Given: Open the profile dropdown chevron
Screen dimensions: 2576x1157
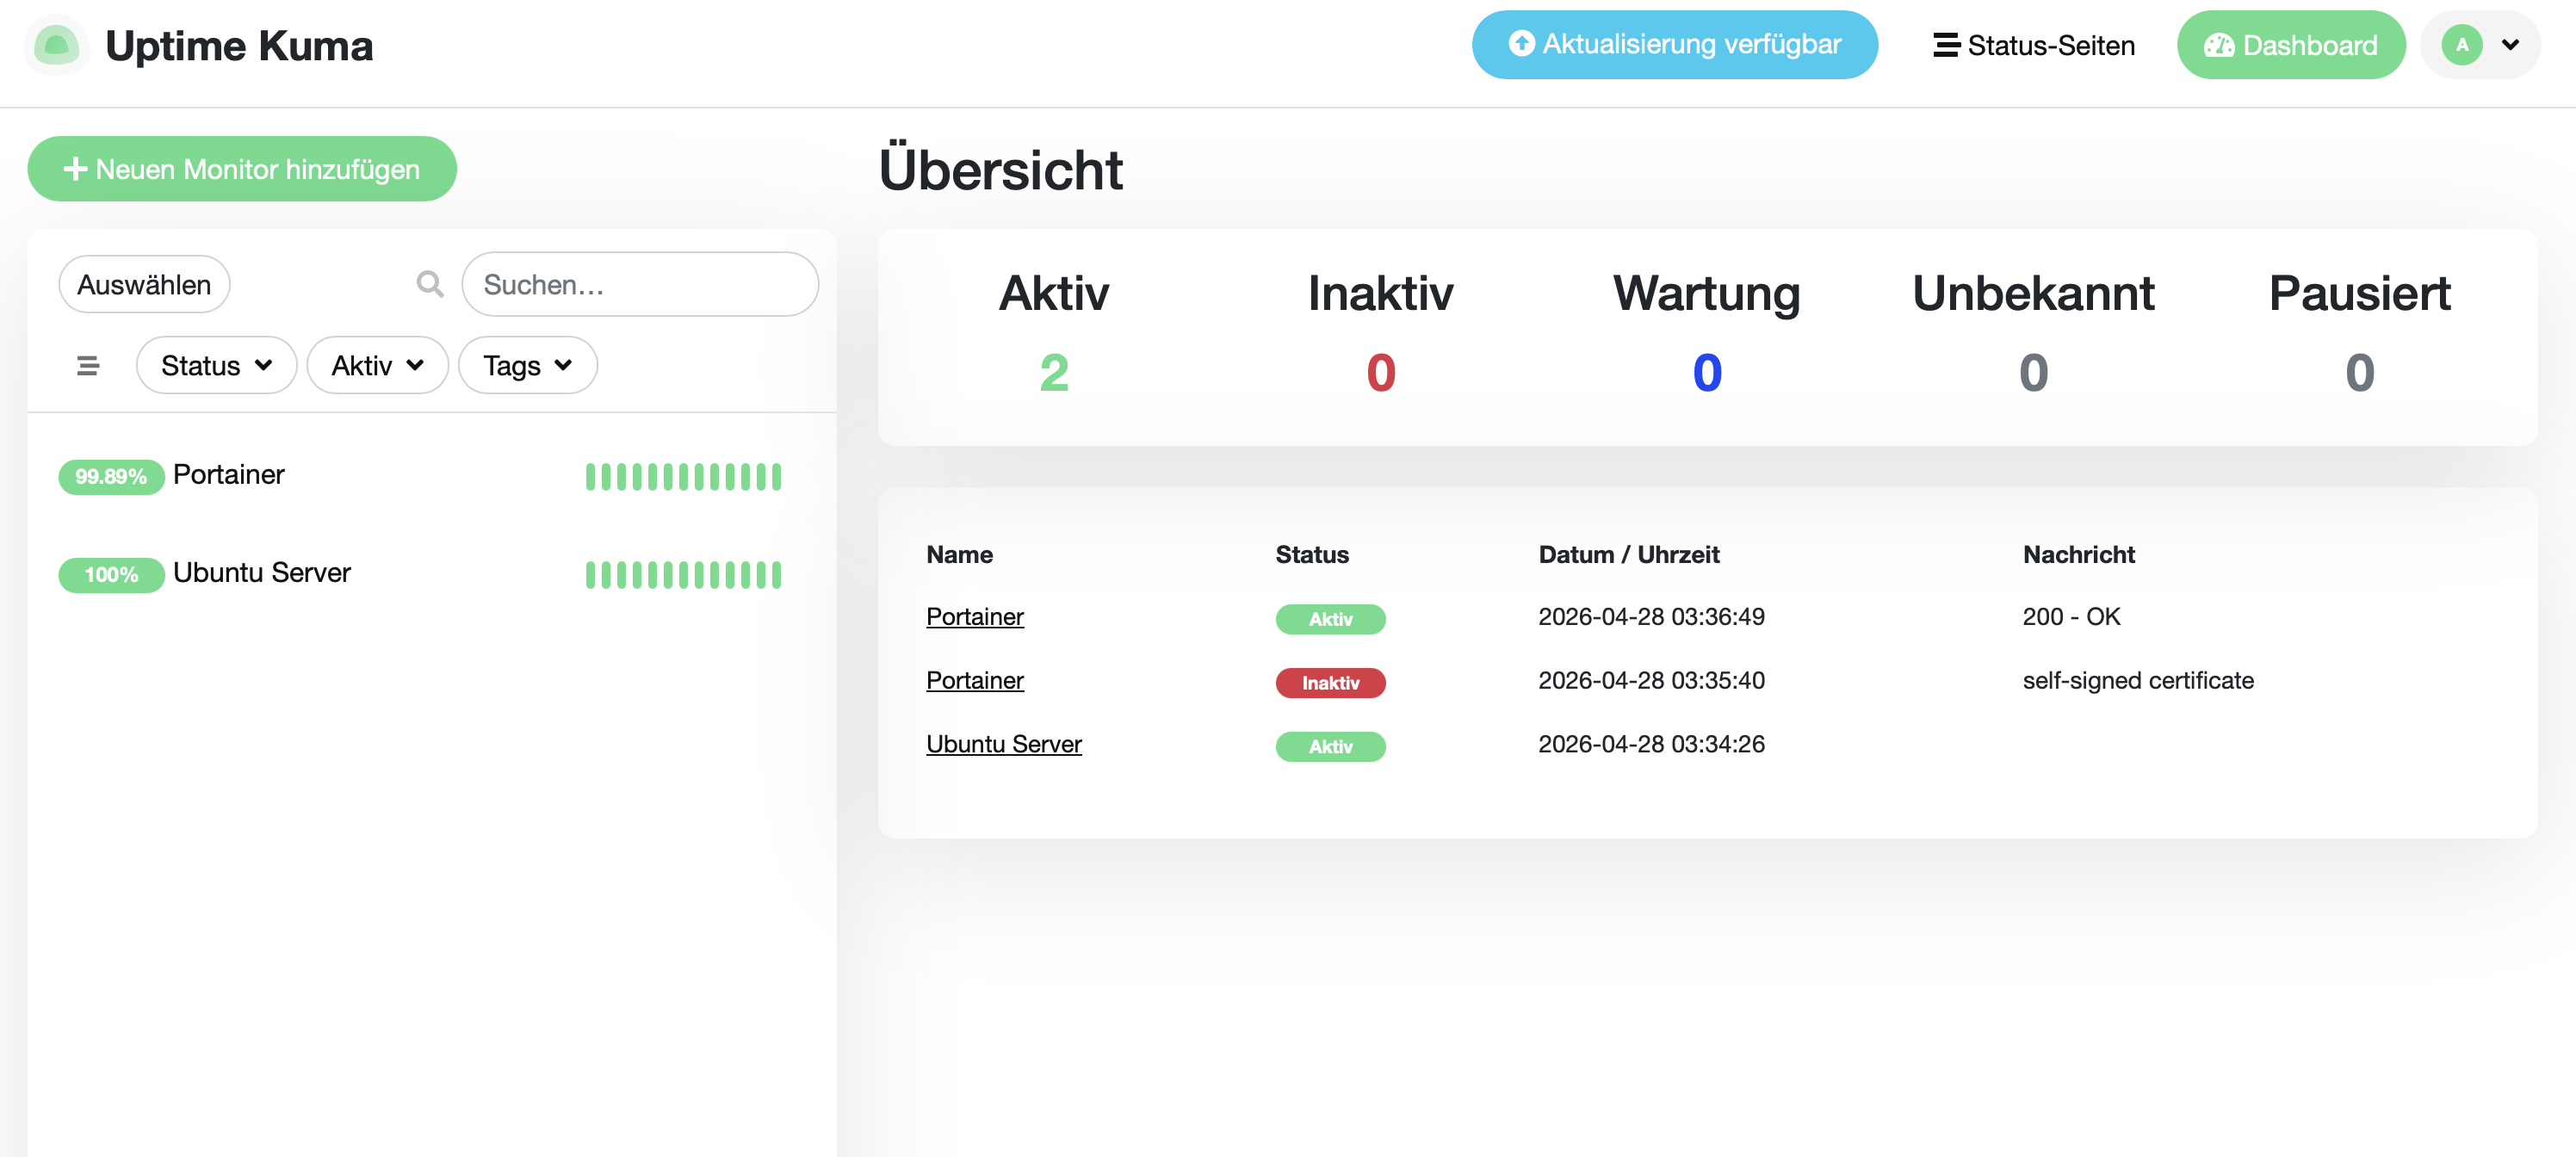Looking at the screenshot, I should coord(2510,44).
